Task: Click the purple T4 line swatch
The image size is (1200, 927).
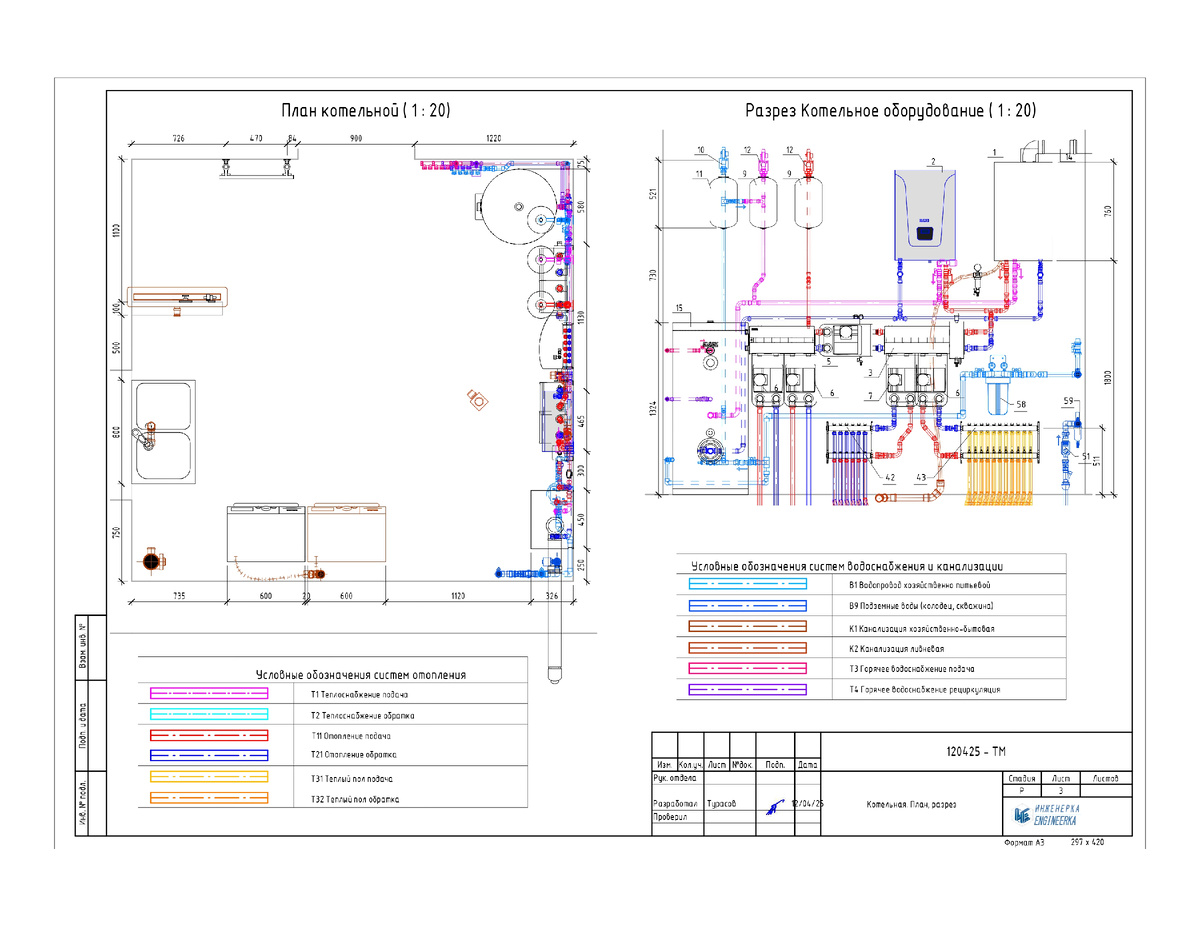Action: pyautogui.click(x=747, y=689)
